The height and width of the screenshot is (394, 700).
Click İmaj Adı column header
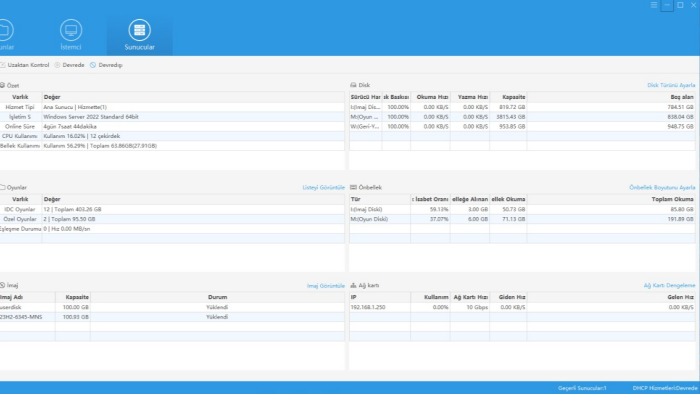27,297
